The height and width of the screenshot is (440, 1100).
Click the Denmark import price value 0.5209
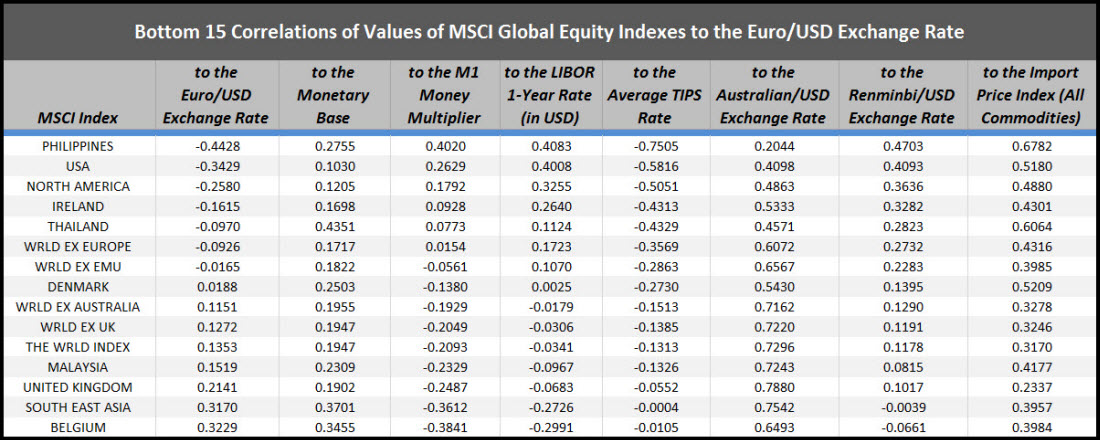tap(1030, 286)
